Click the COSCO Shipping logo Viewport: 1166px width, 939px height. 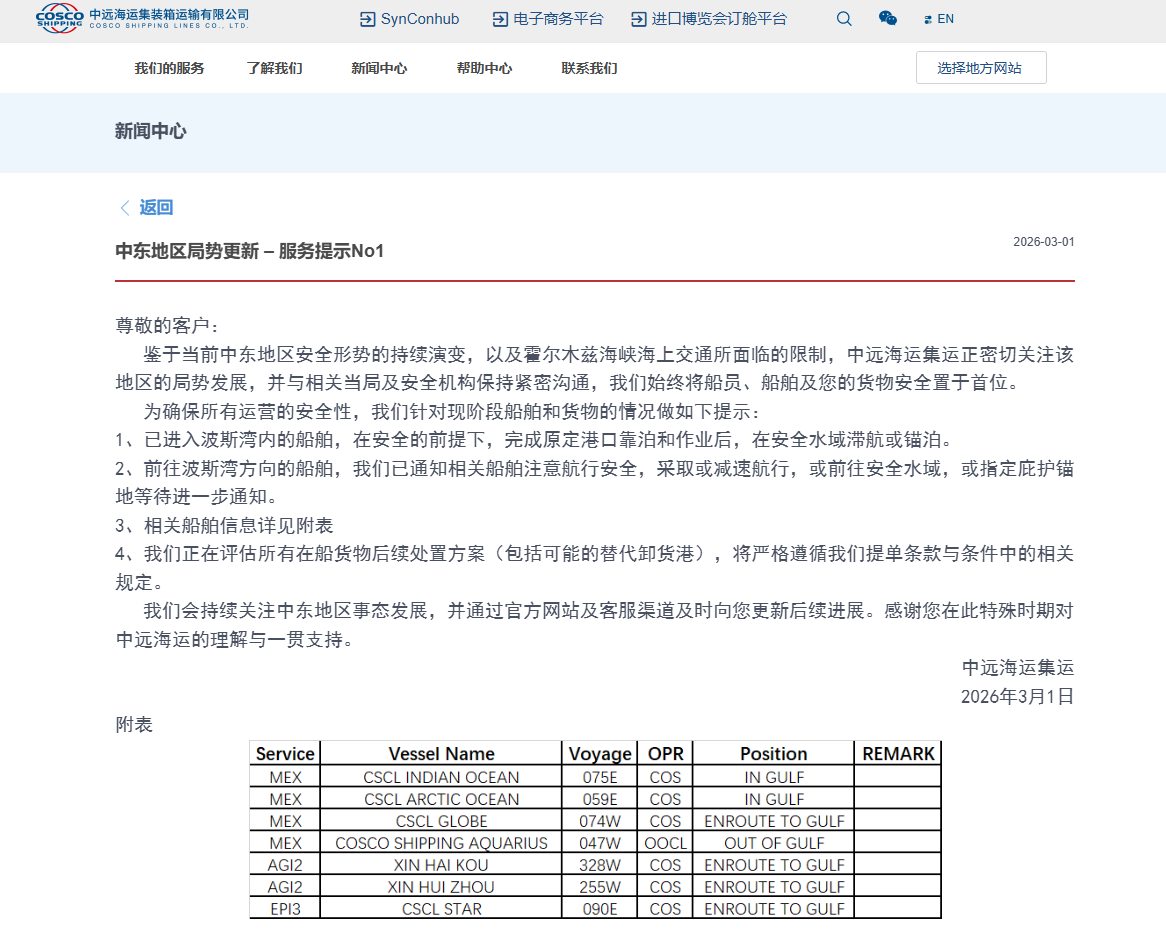[59, 18]
